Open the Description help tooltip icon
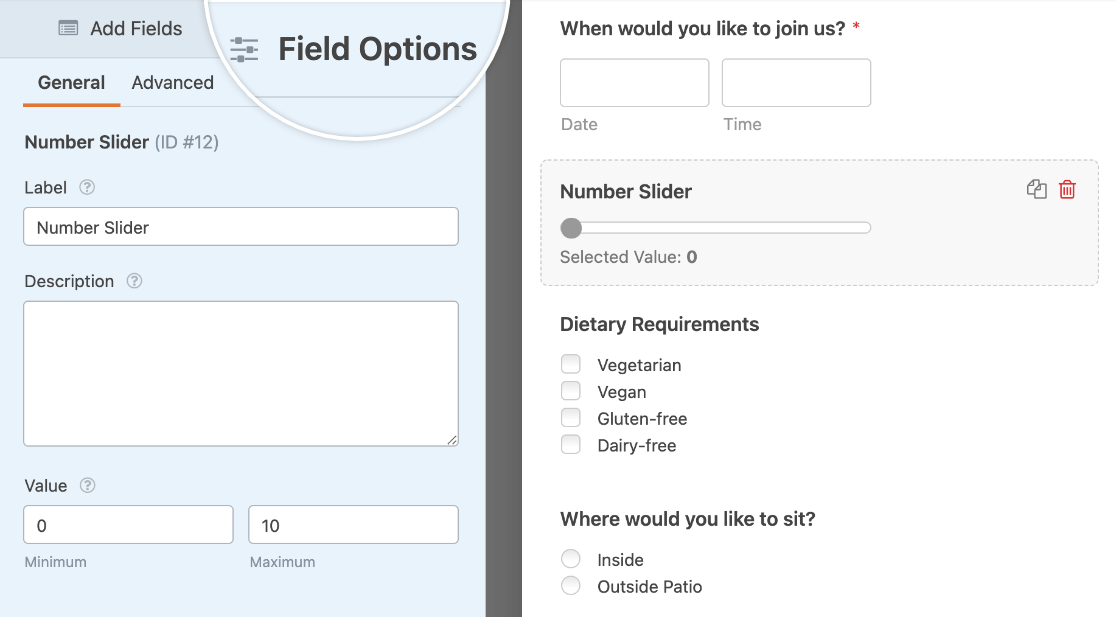This screenshot has height=617, width=1116. (x=134, y=281)
